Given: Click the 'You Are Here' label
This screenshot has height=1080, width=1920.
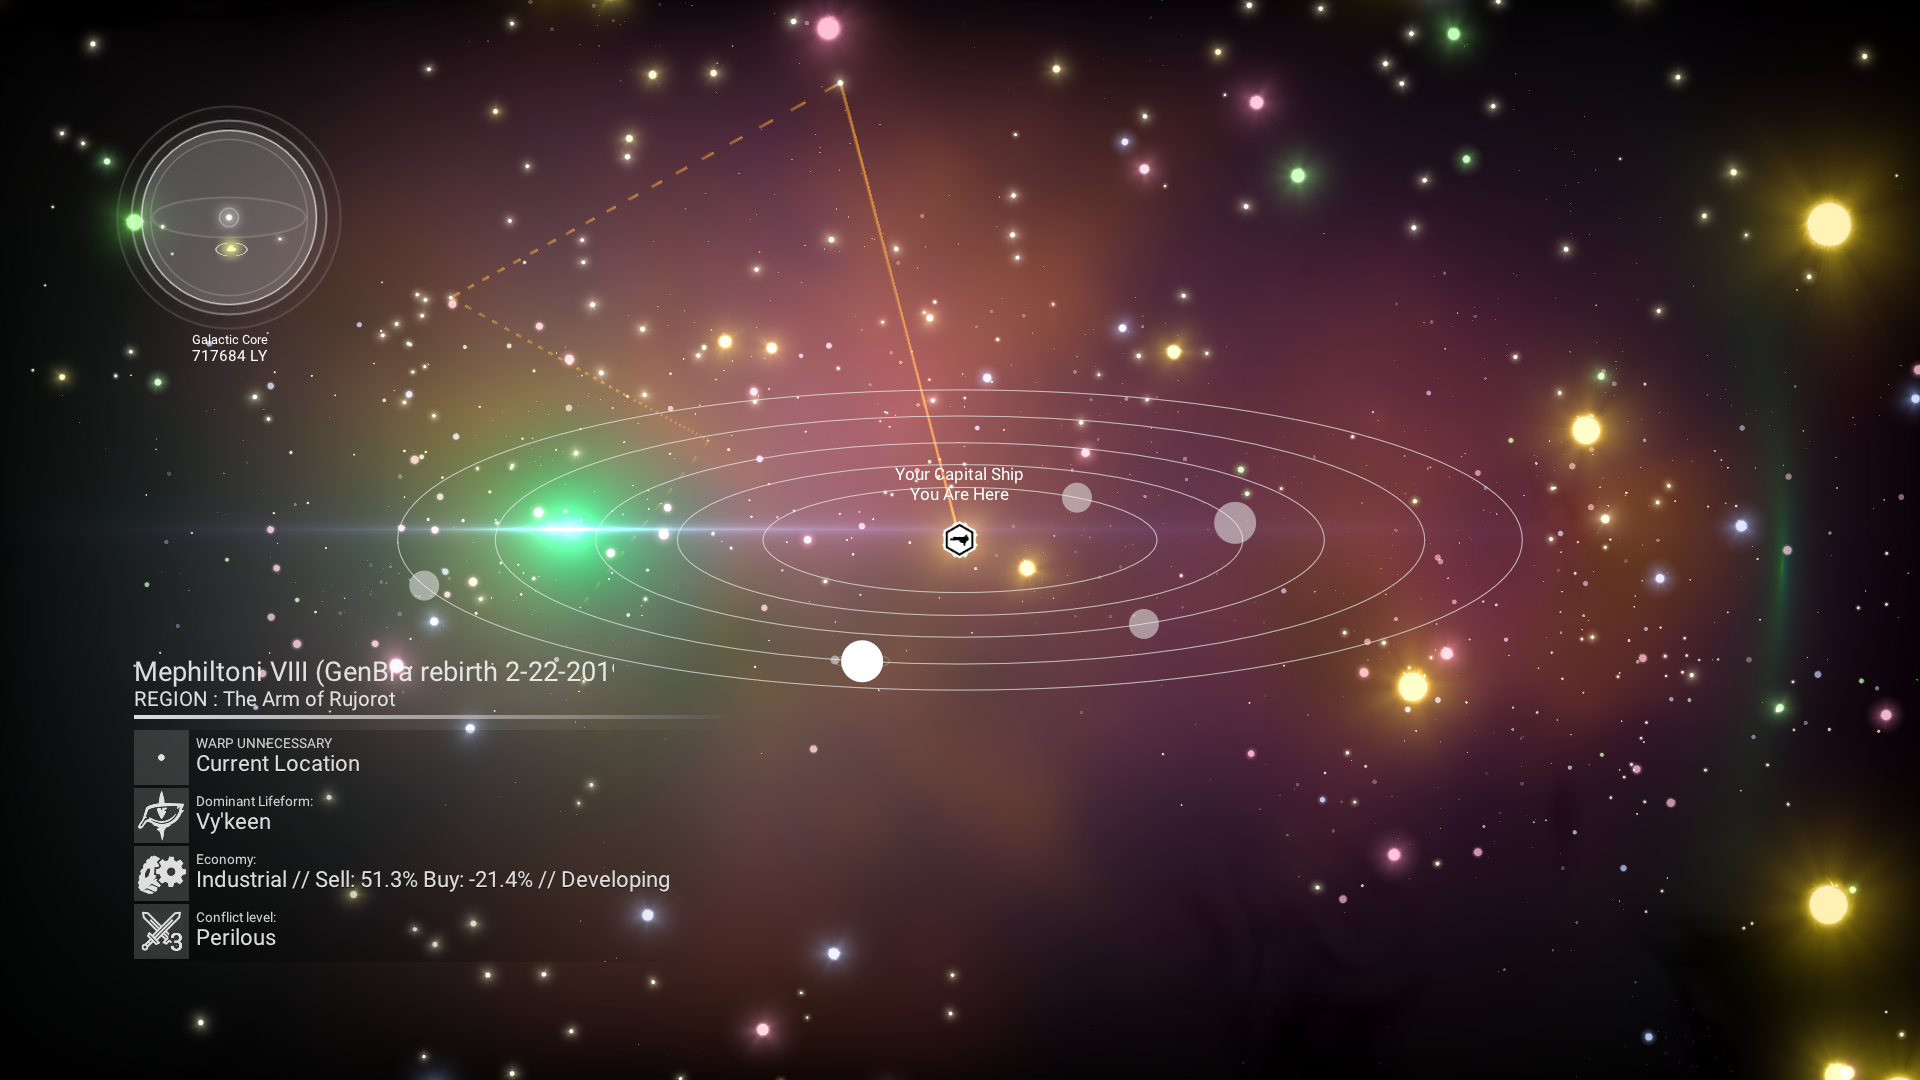Looking at the screenshot, I should point(959,494).
